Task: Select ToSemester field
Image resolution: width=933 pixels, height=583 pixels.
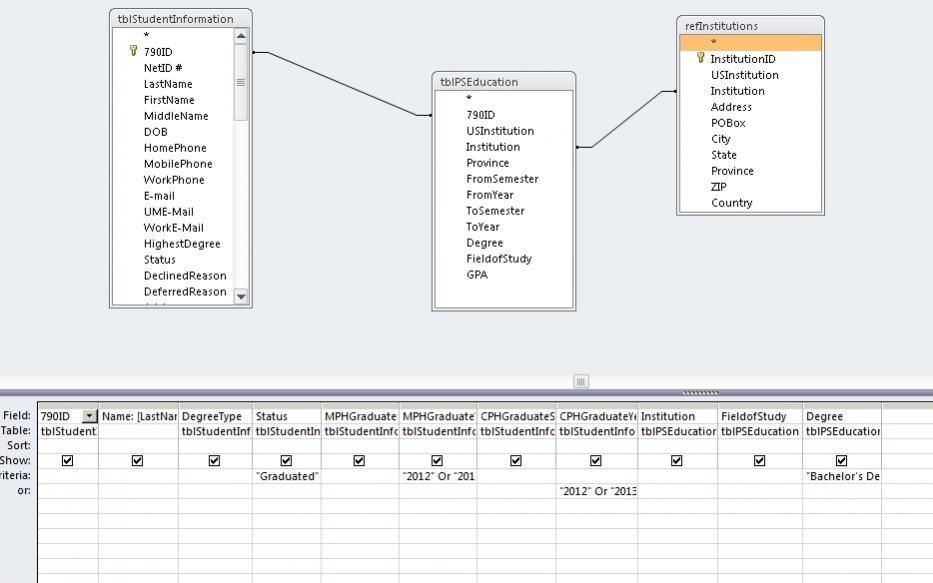Action: tap(495, 211)
